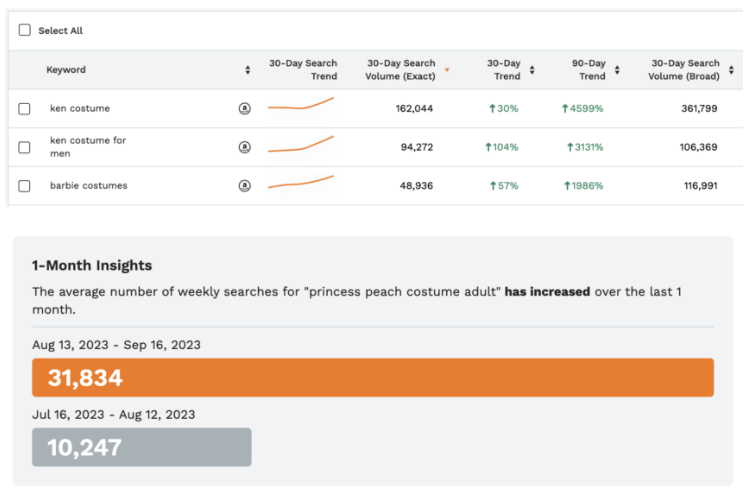This screenshot has height=502, width=751.
Task: Tick the checkbox for ken costume
Action: tap(25, 108)
